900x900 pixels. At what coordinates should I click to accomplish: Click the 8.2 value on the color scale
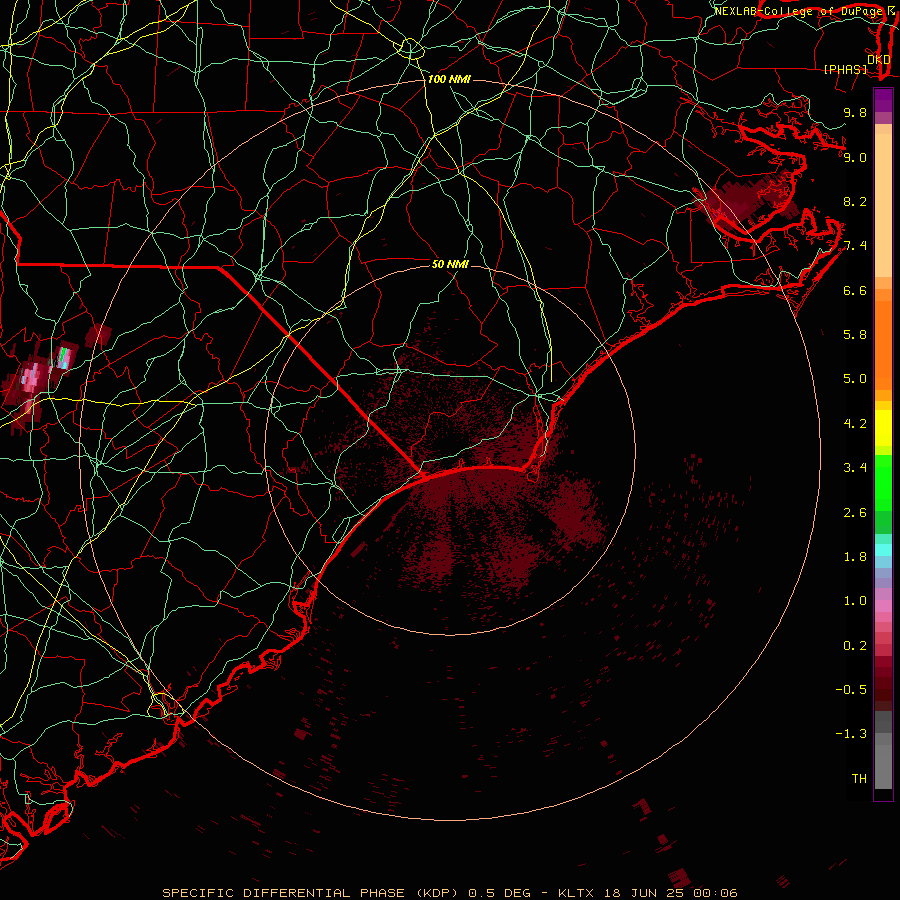click(855, 201)
